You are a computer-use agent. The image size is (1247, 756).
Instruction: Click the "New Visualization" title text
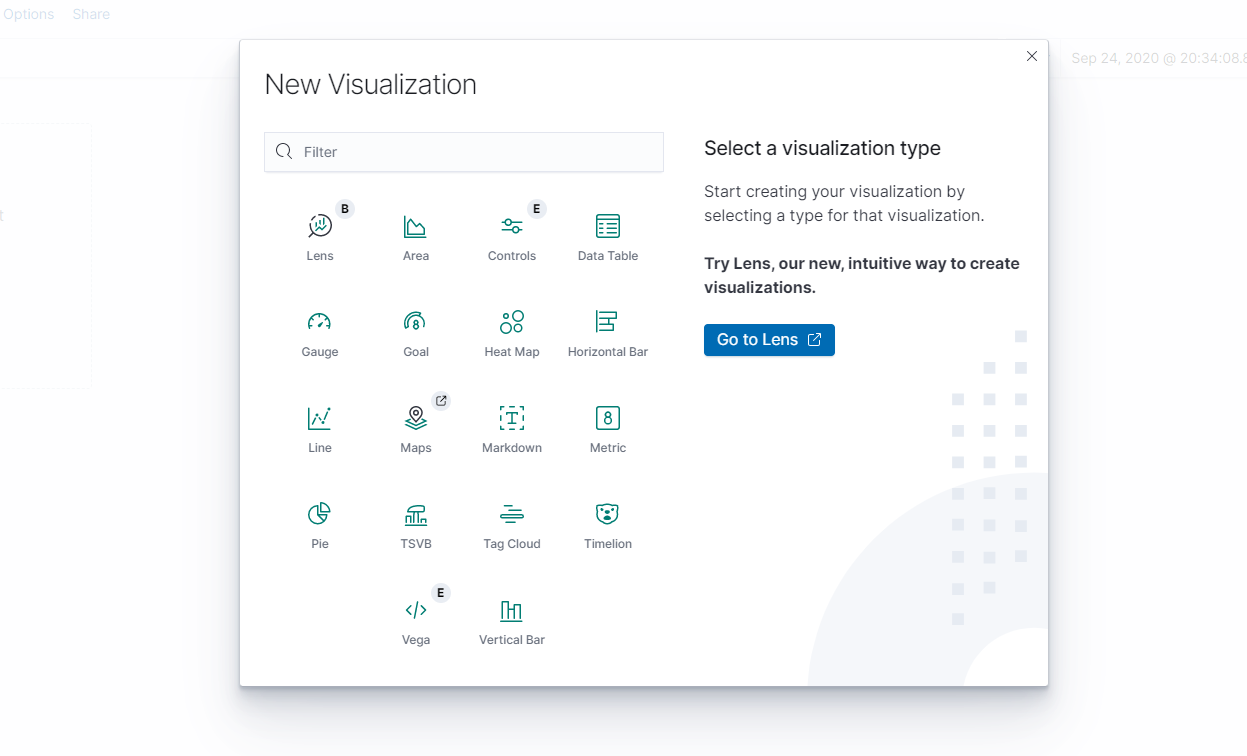[x=370, y=84]
